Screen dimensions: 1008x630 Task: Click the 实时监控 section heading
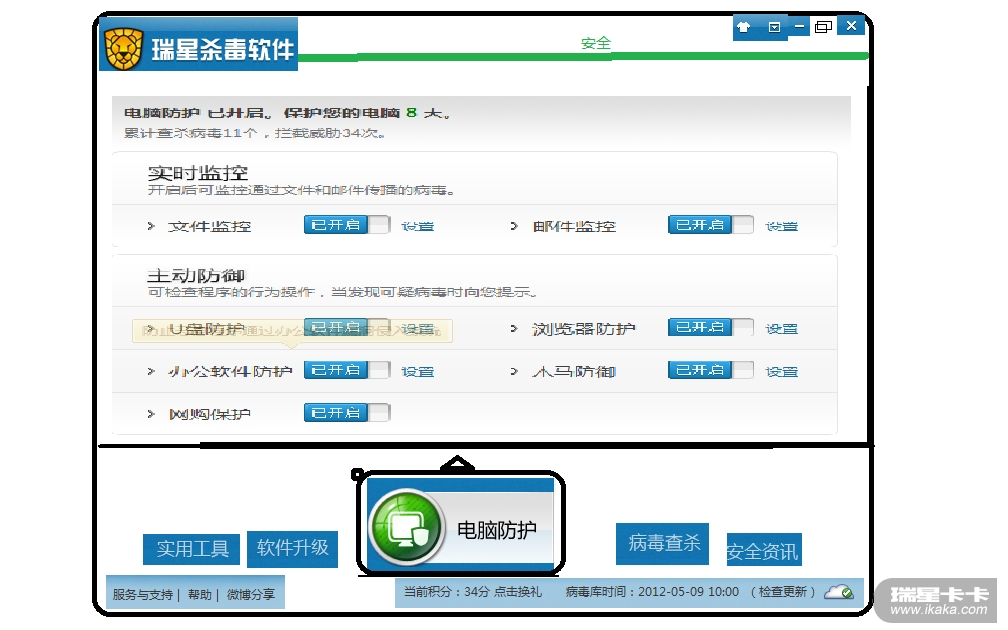197,173
